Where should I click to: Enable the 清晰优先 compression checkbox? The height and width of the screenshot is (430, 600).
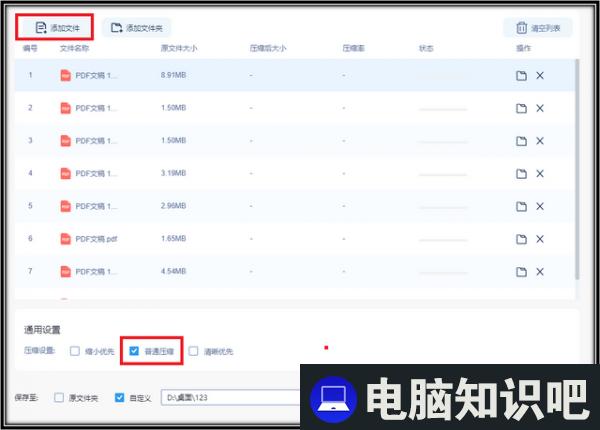(x=193, y=351)
